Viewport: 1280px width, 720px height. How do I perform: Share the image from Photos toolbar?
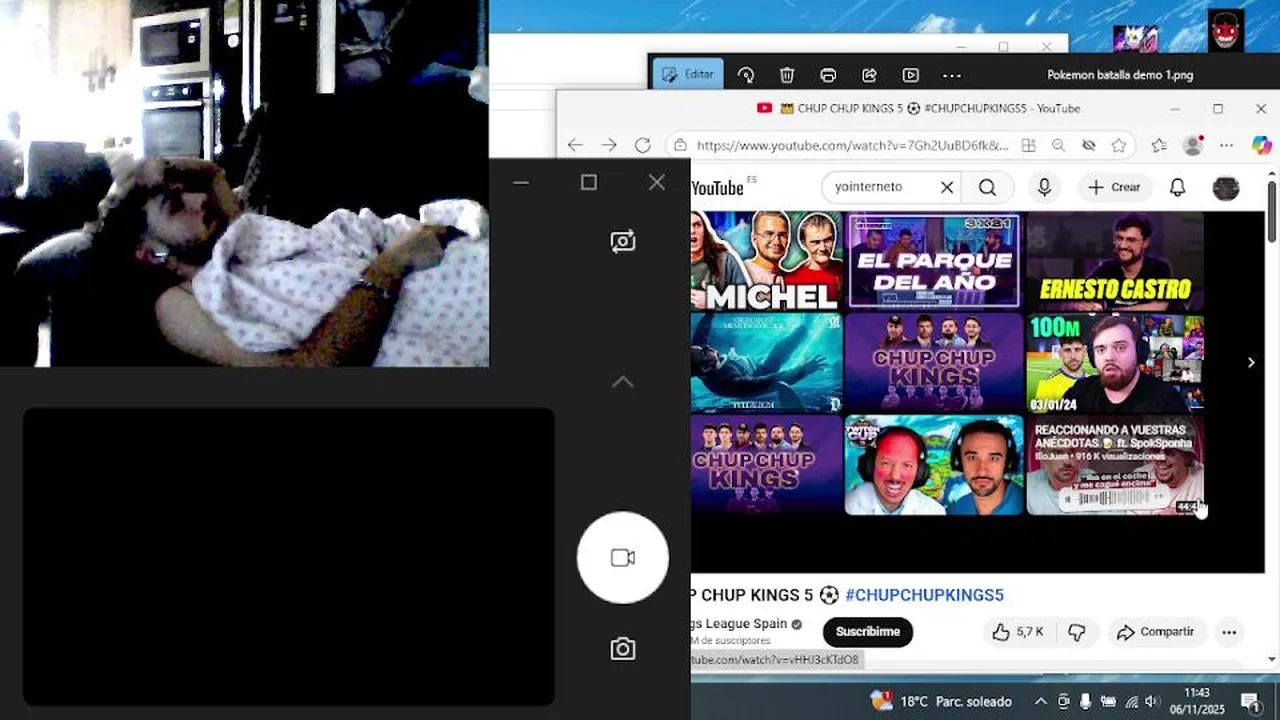click(869, 75)
